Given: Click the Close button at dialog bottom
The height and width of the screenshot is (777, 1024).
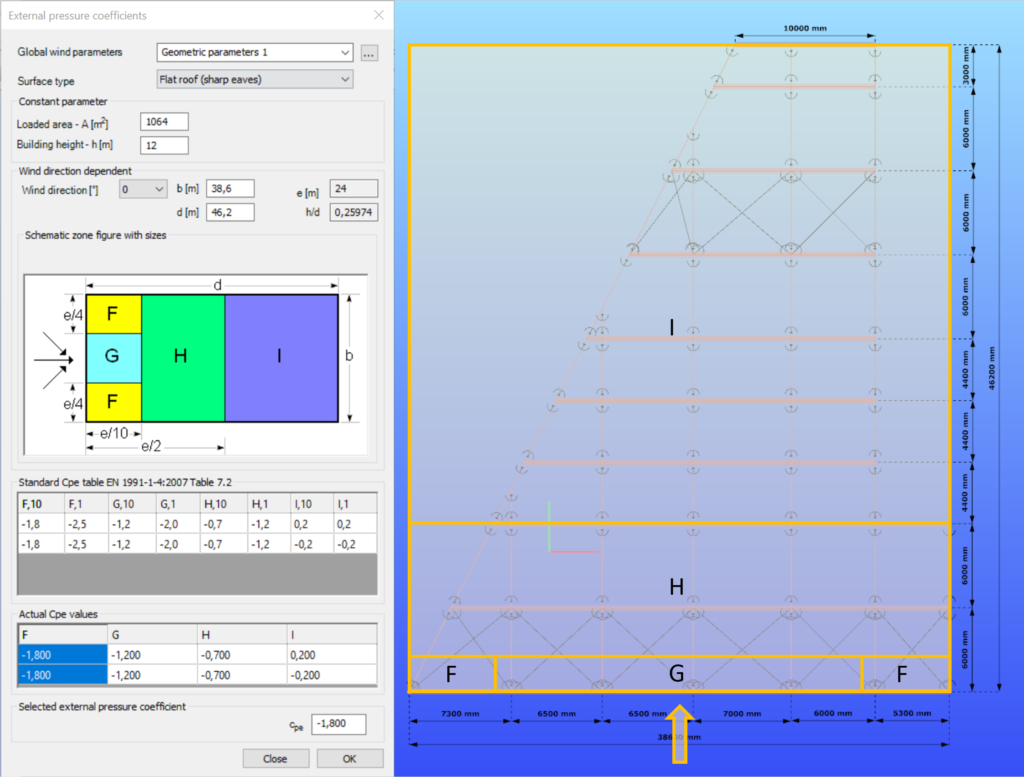Looking at the screenshot, I should pyautogui.click(x=275, y=759).
